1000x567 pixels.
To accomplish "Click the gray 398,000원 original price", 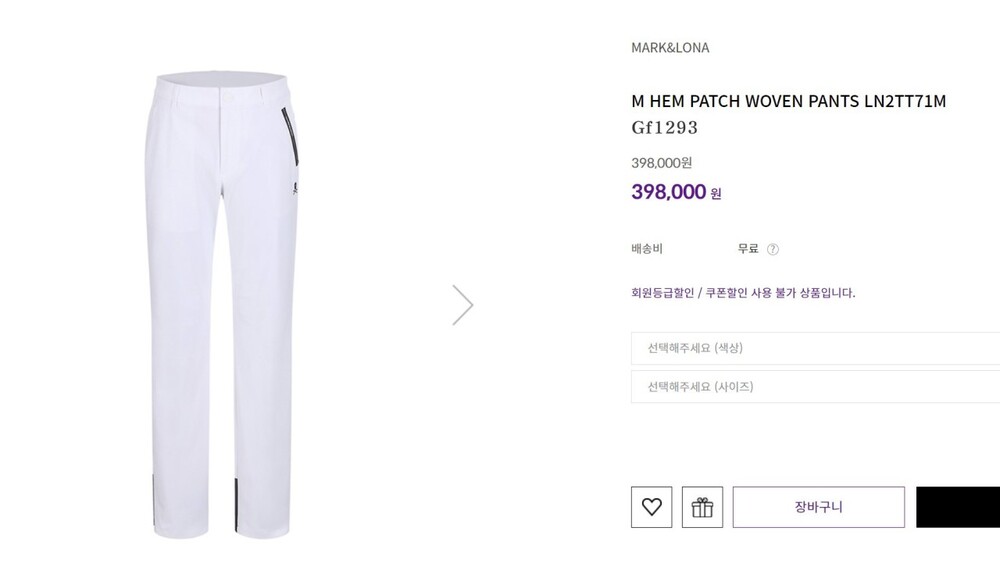I will 661,163.
